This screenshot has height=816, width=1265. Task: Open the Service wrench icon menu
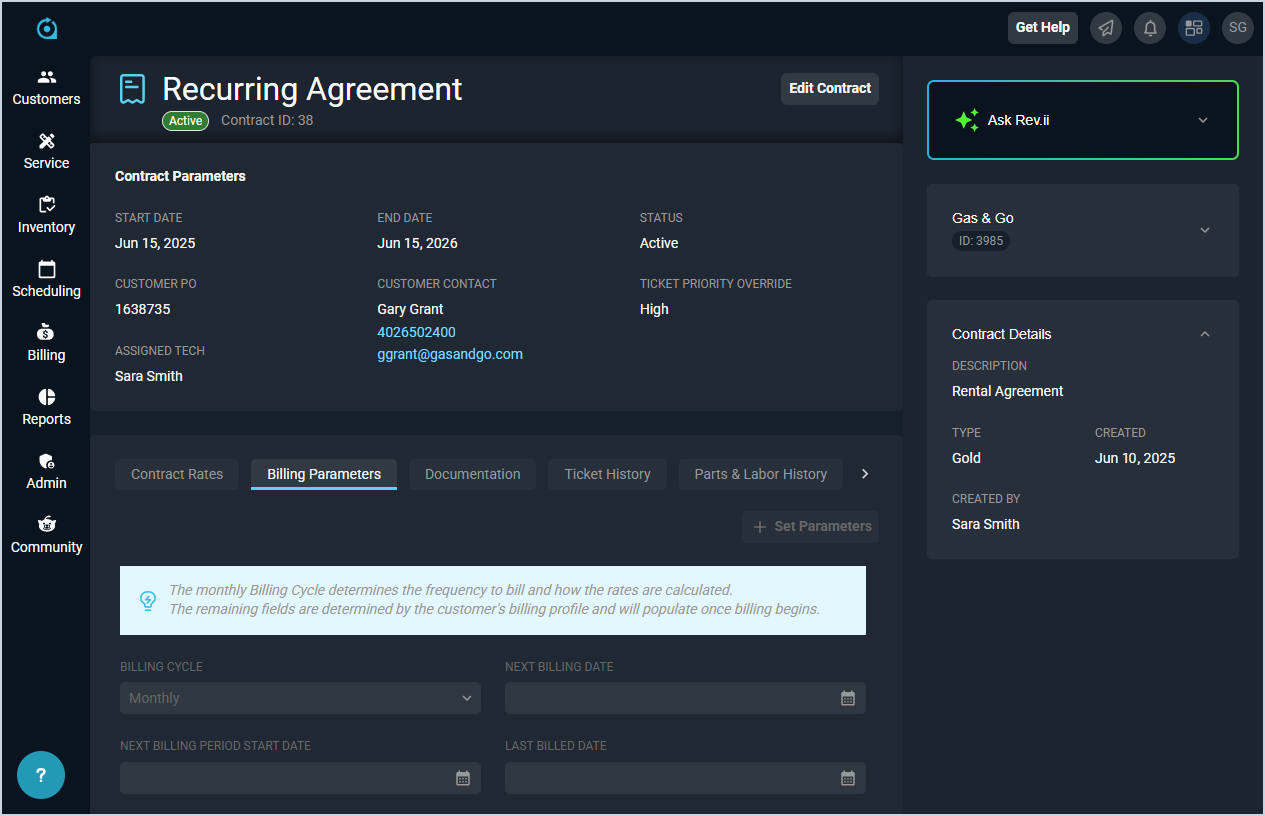pyautogui.click(x=46, y=151)
